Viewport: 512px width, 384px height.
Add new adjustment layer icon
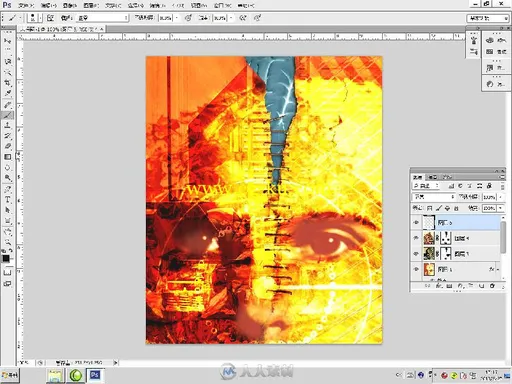tap(460, 286)
